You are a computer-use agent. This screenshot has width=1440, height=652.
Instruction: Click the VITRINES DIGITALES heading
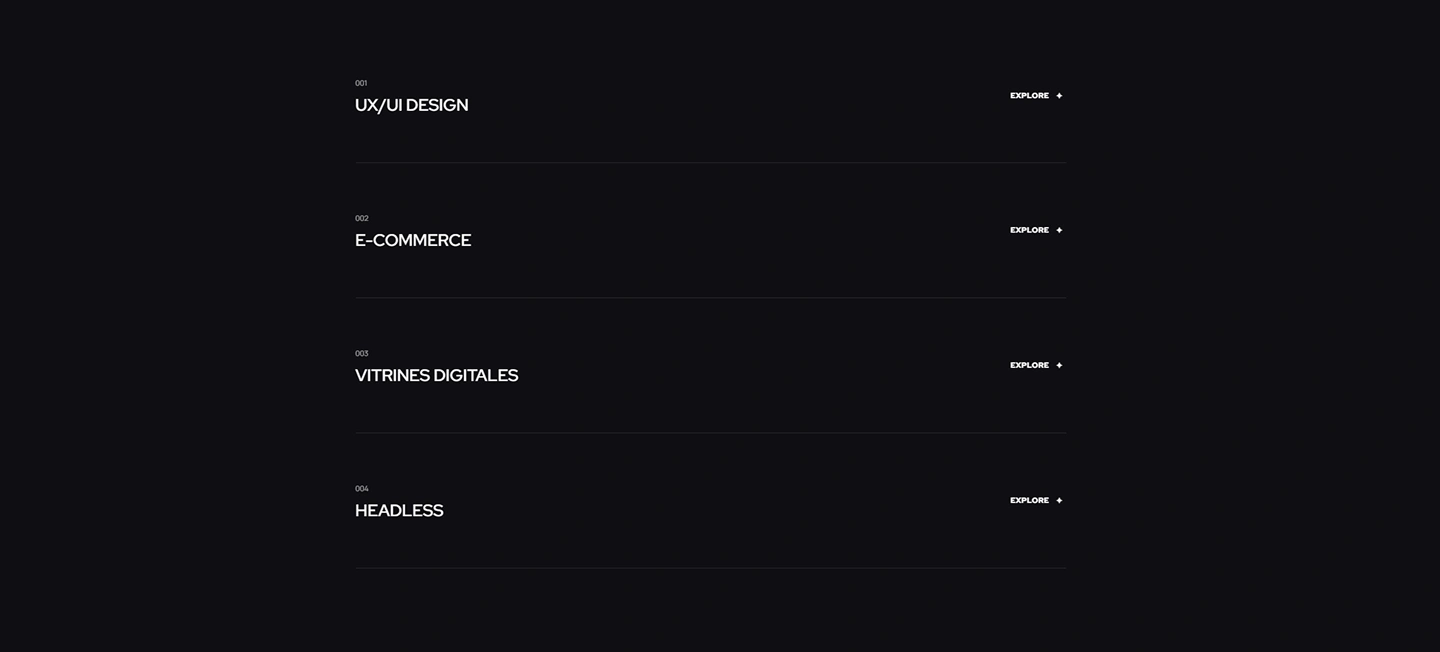coord(436,376)
